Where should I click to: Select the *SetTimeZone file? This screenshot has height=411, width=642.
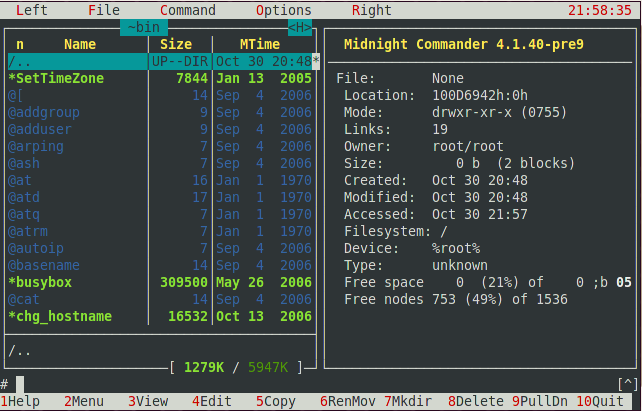(162, 78)
